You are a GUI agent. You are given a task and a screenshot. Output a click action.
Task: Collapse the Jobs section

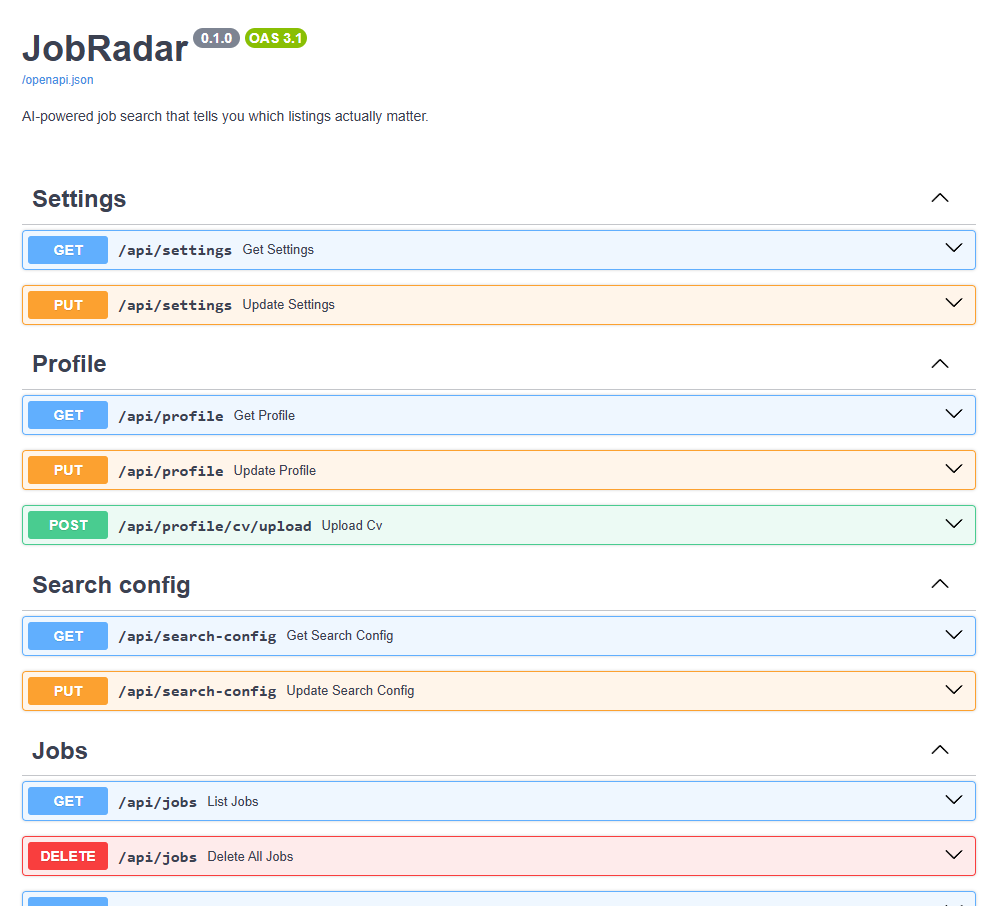[x=939, y=750]
